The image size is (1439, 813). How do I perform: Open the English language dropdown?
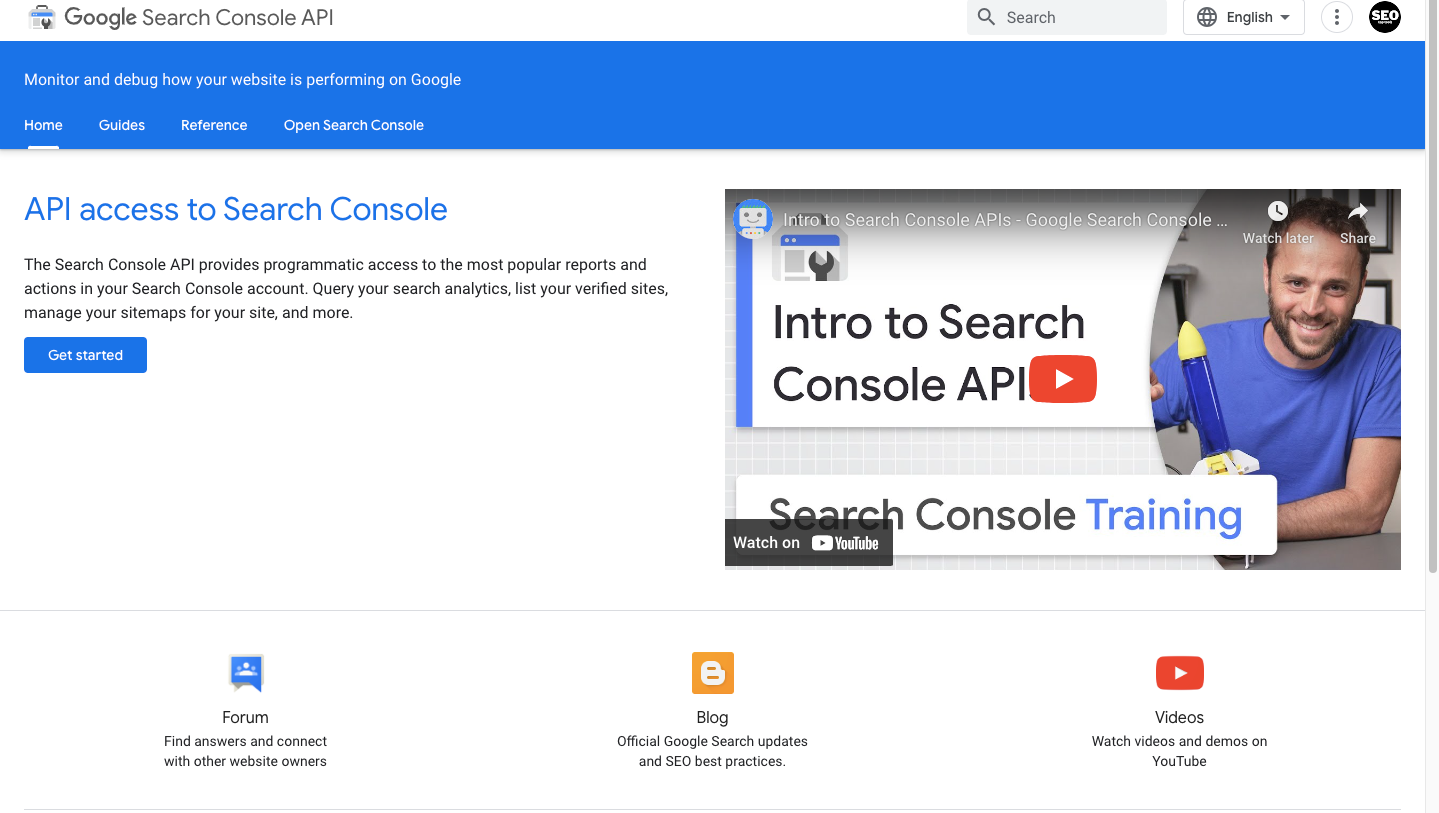pyautogui.click(x=1244, y=17)
